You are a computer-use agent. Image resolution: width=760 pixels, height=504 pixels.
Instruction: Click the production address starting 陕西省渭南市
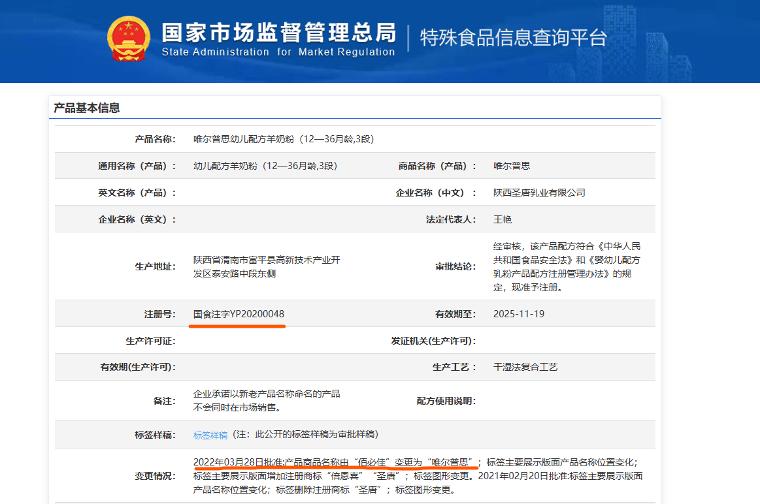tap(267, 267)
